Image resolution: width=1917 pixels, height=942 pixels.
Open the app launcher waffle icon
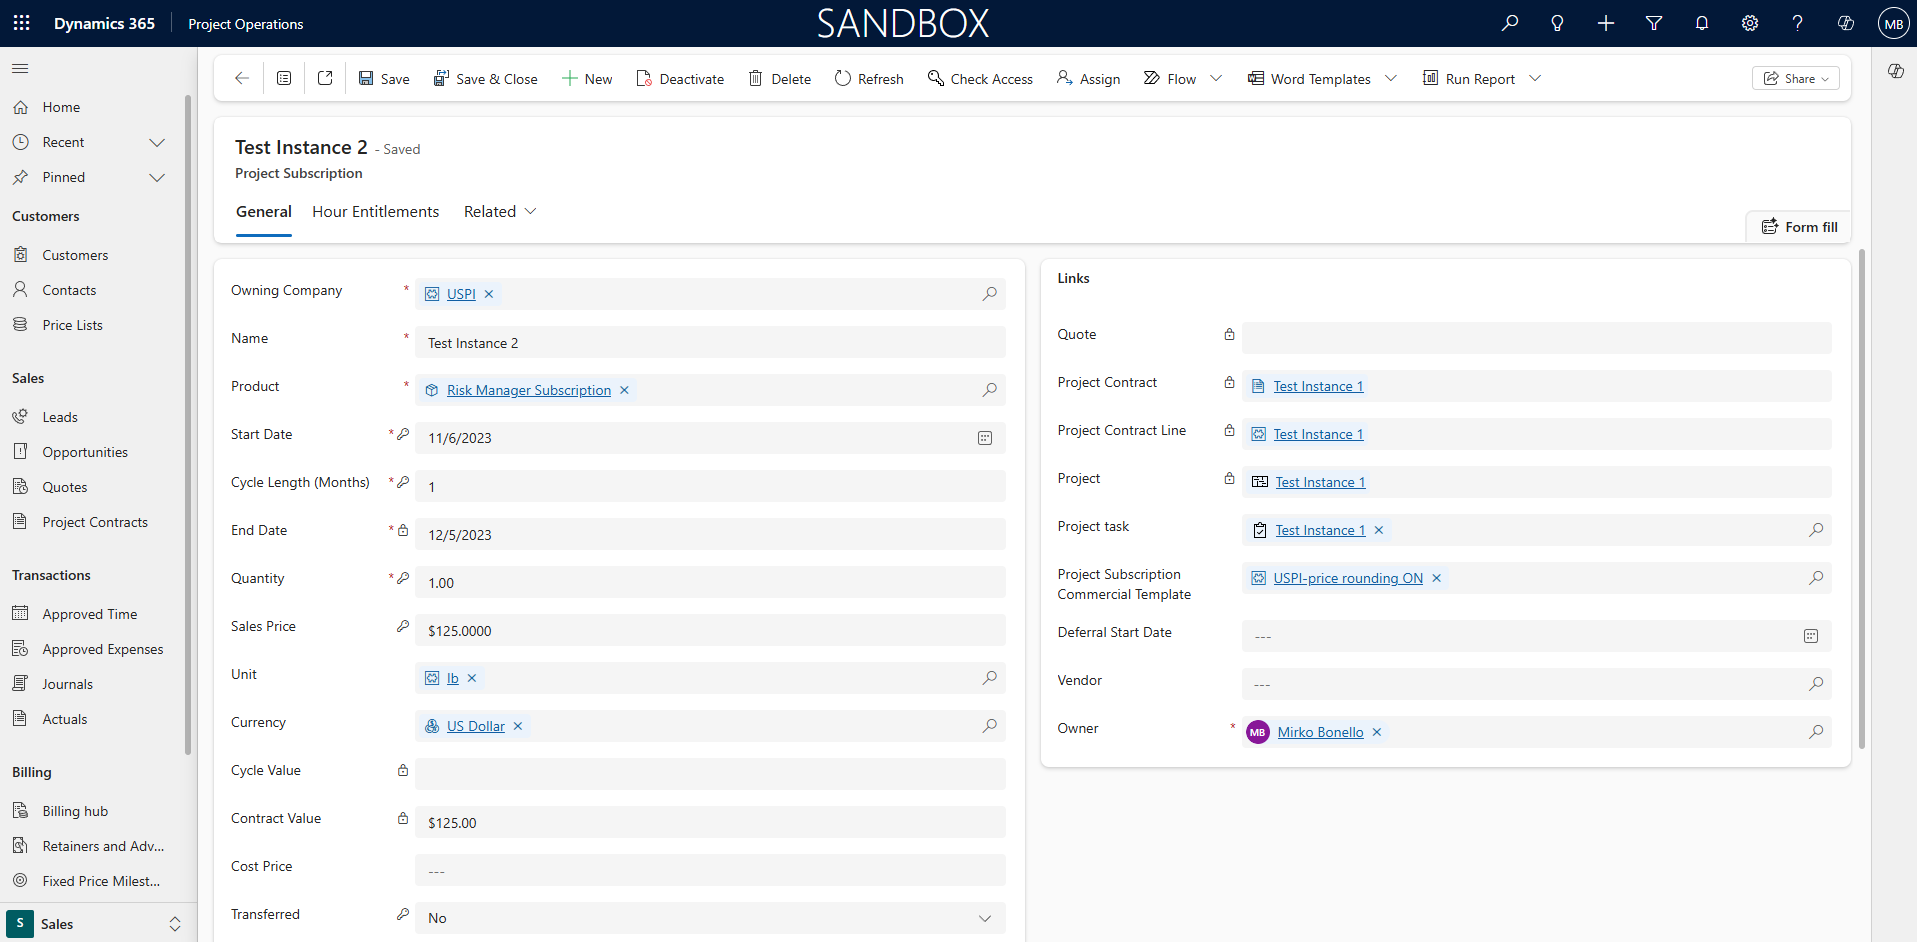coord(22,23)
